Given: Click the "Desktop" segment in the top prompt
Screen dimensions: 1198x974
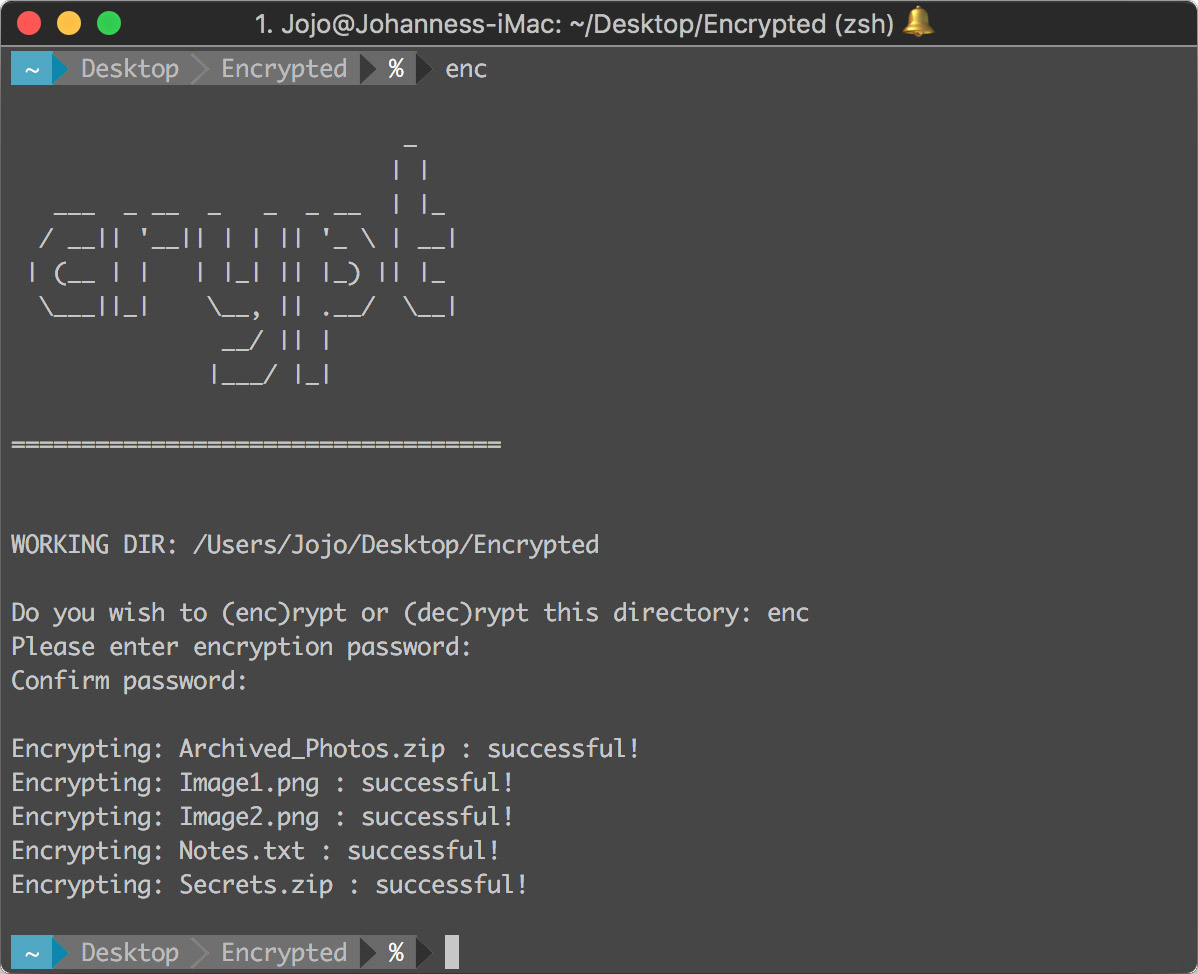Looking at the screenshot, I should 130,69.
